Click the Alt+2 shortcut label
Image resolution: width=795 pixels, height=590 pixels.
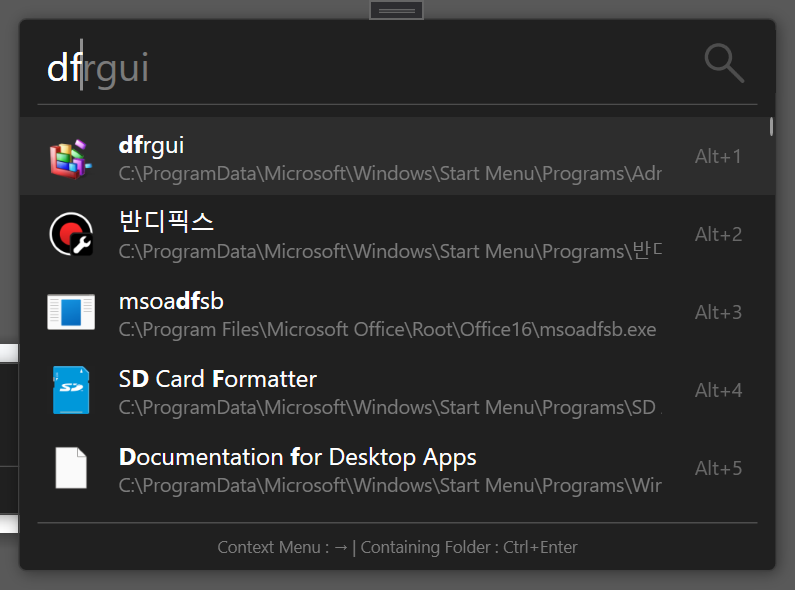[718, 234]
